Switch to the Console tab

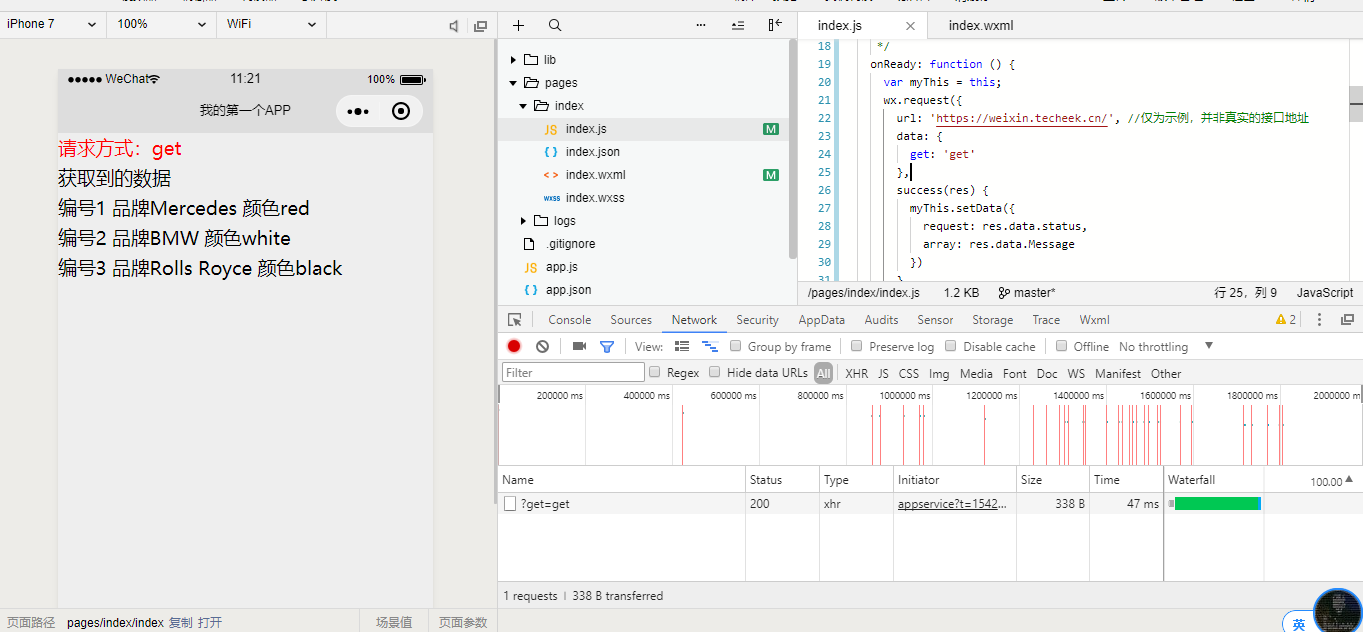[569, 320]
